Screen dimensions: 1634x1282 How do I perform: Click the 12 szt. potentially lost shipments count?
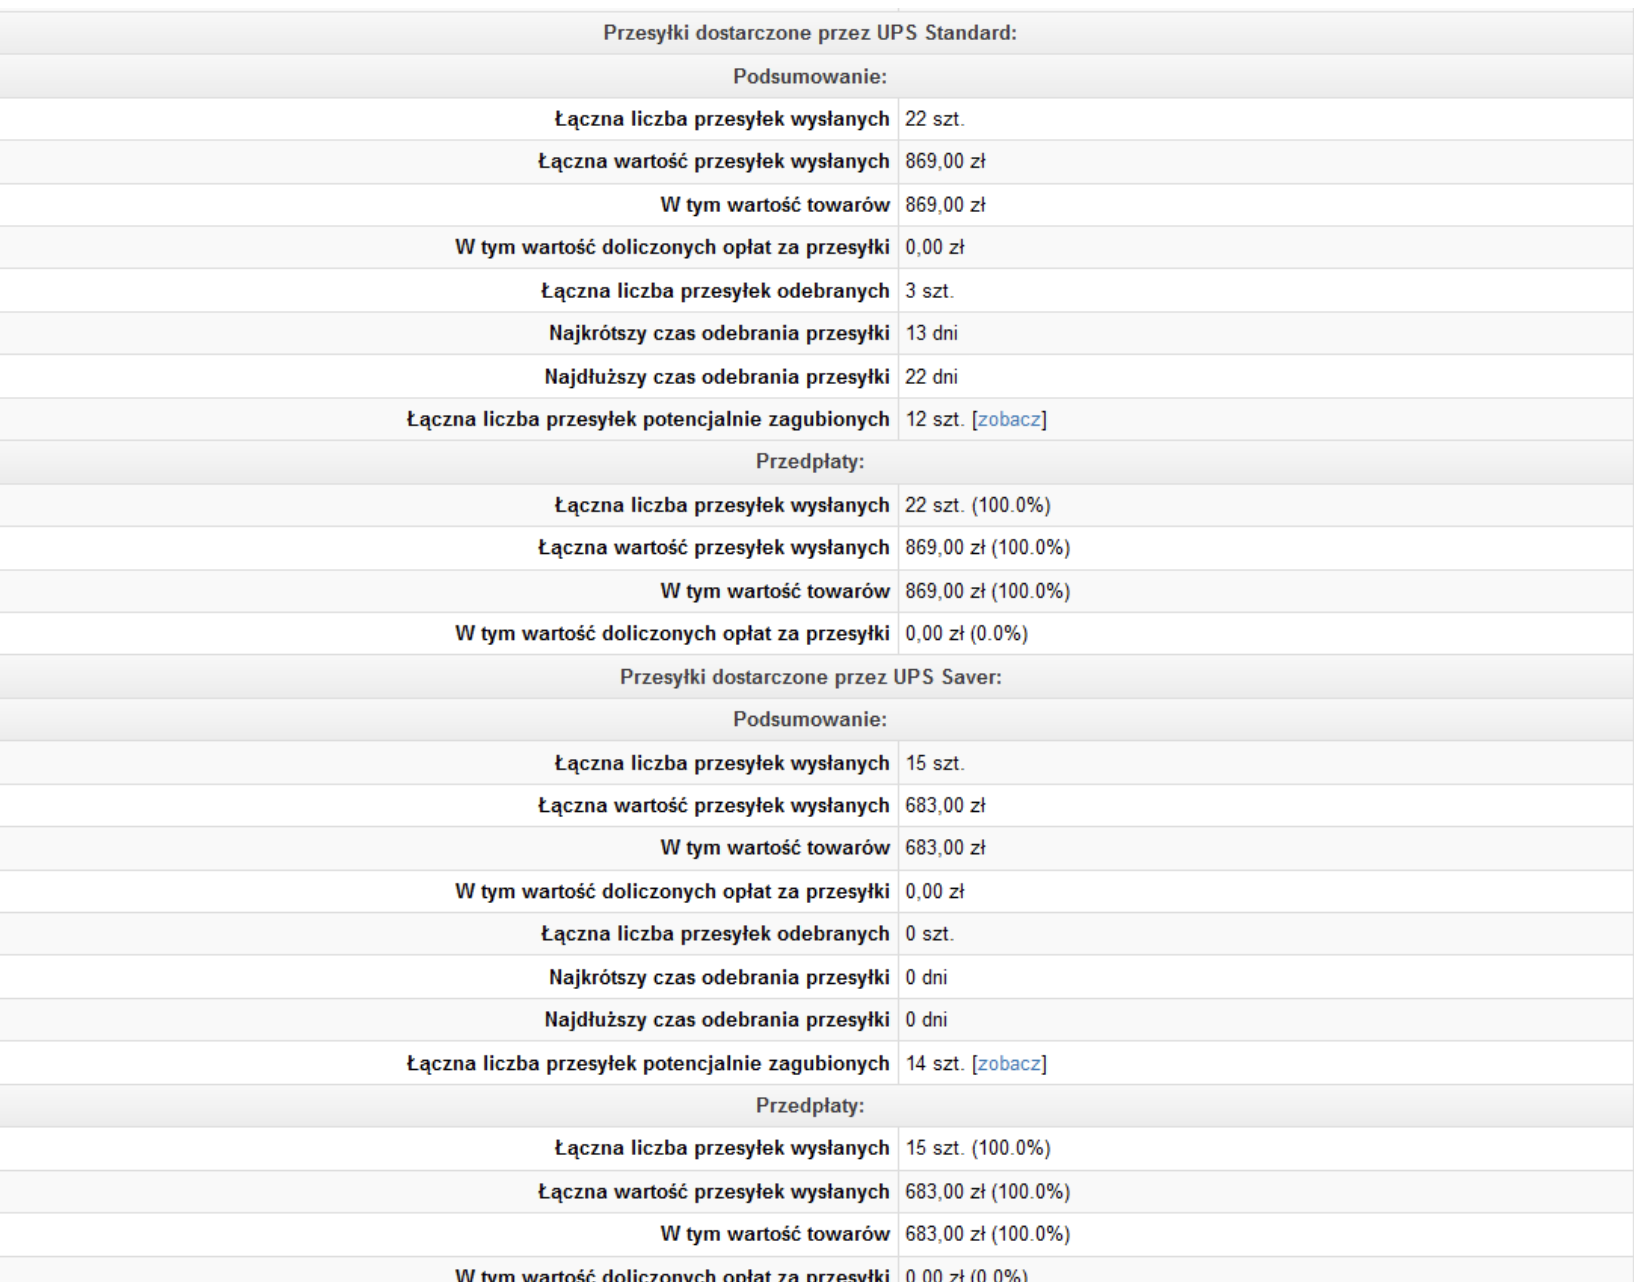point(935,419)
